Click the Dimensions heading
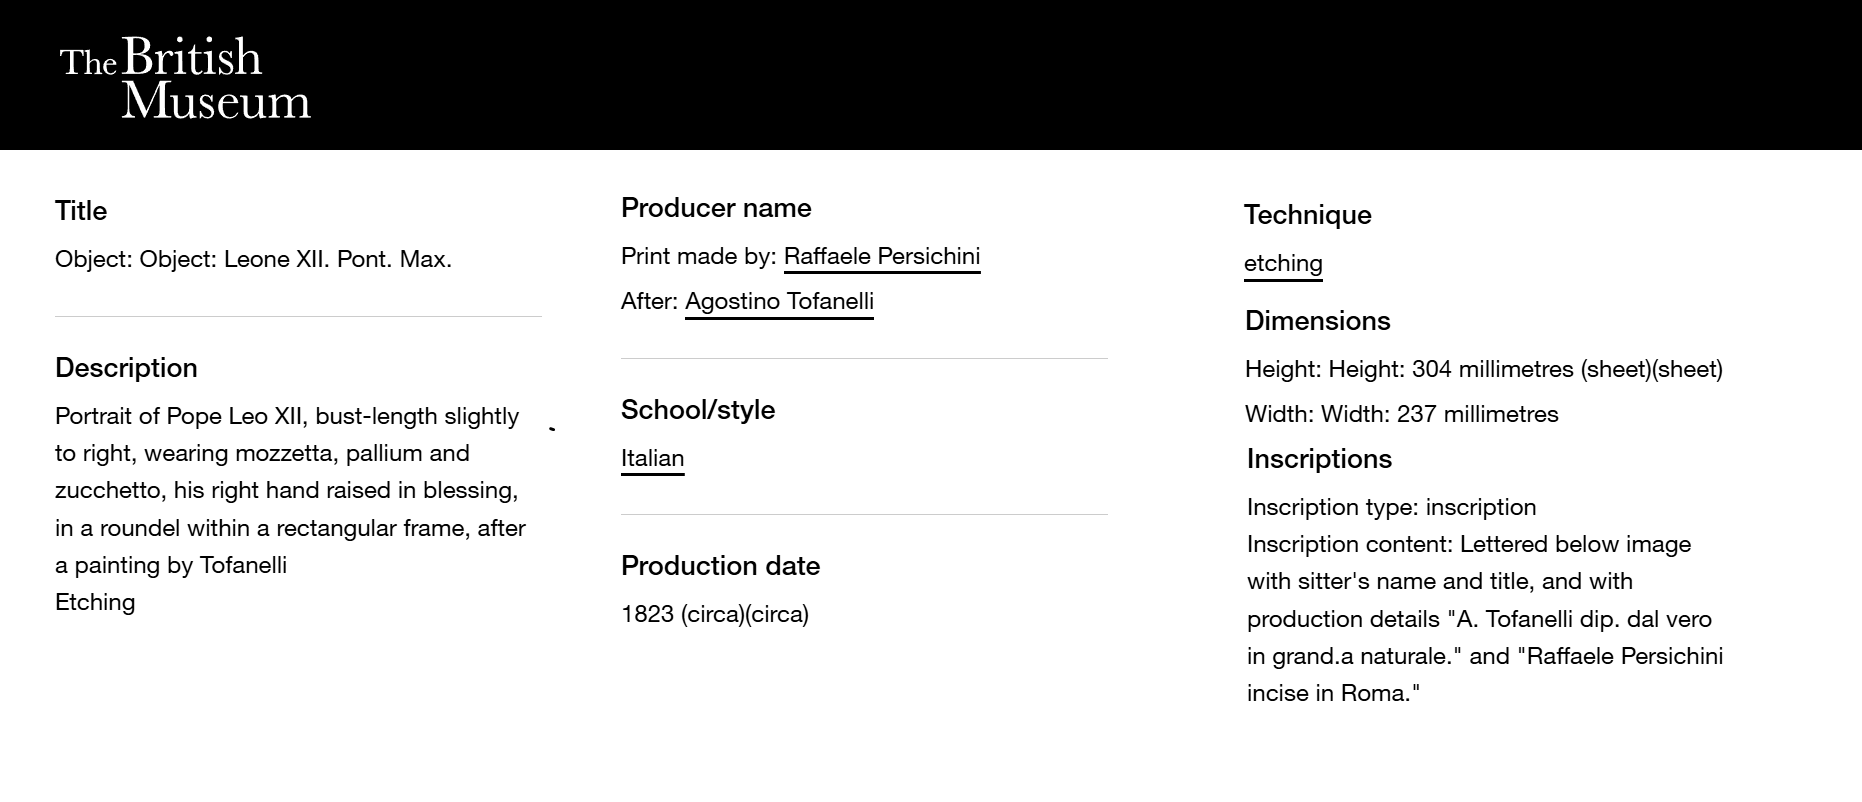Image resolution: width=1862 pixels, height=802 pixels. point(1317,321)
